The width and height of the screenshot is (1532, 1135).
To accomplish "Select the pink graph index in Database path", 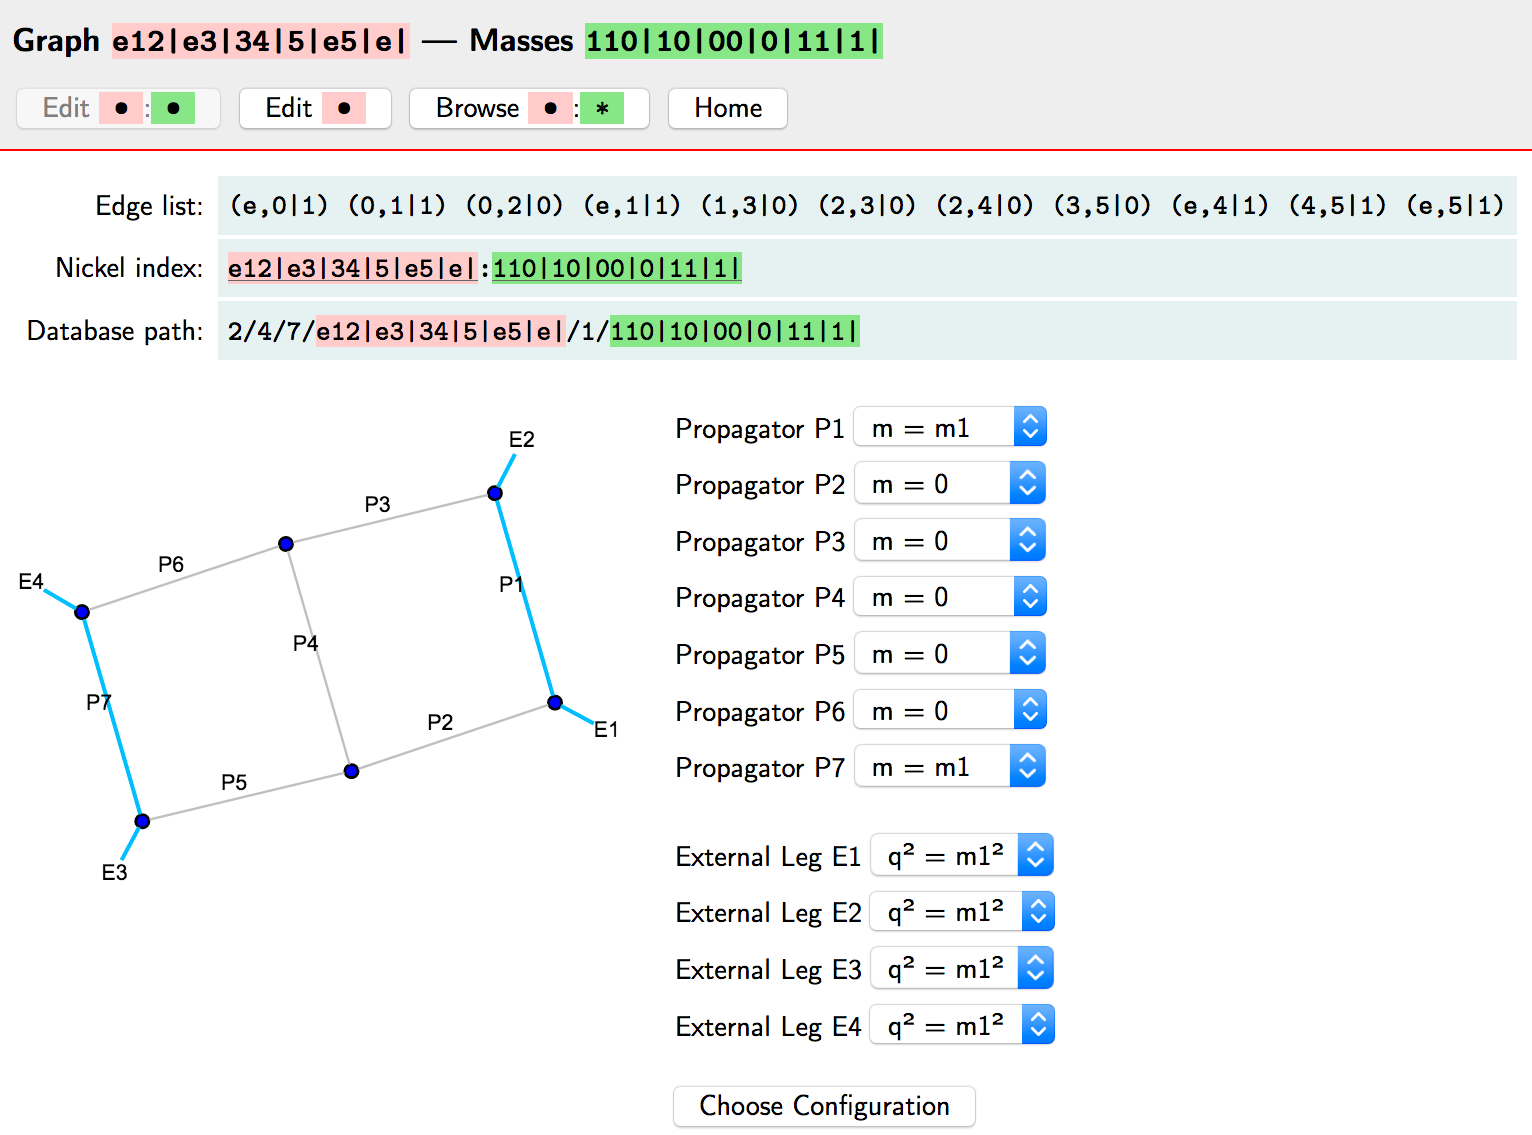I will [441, 331].
